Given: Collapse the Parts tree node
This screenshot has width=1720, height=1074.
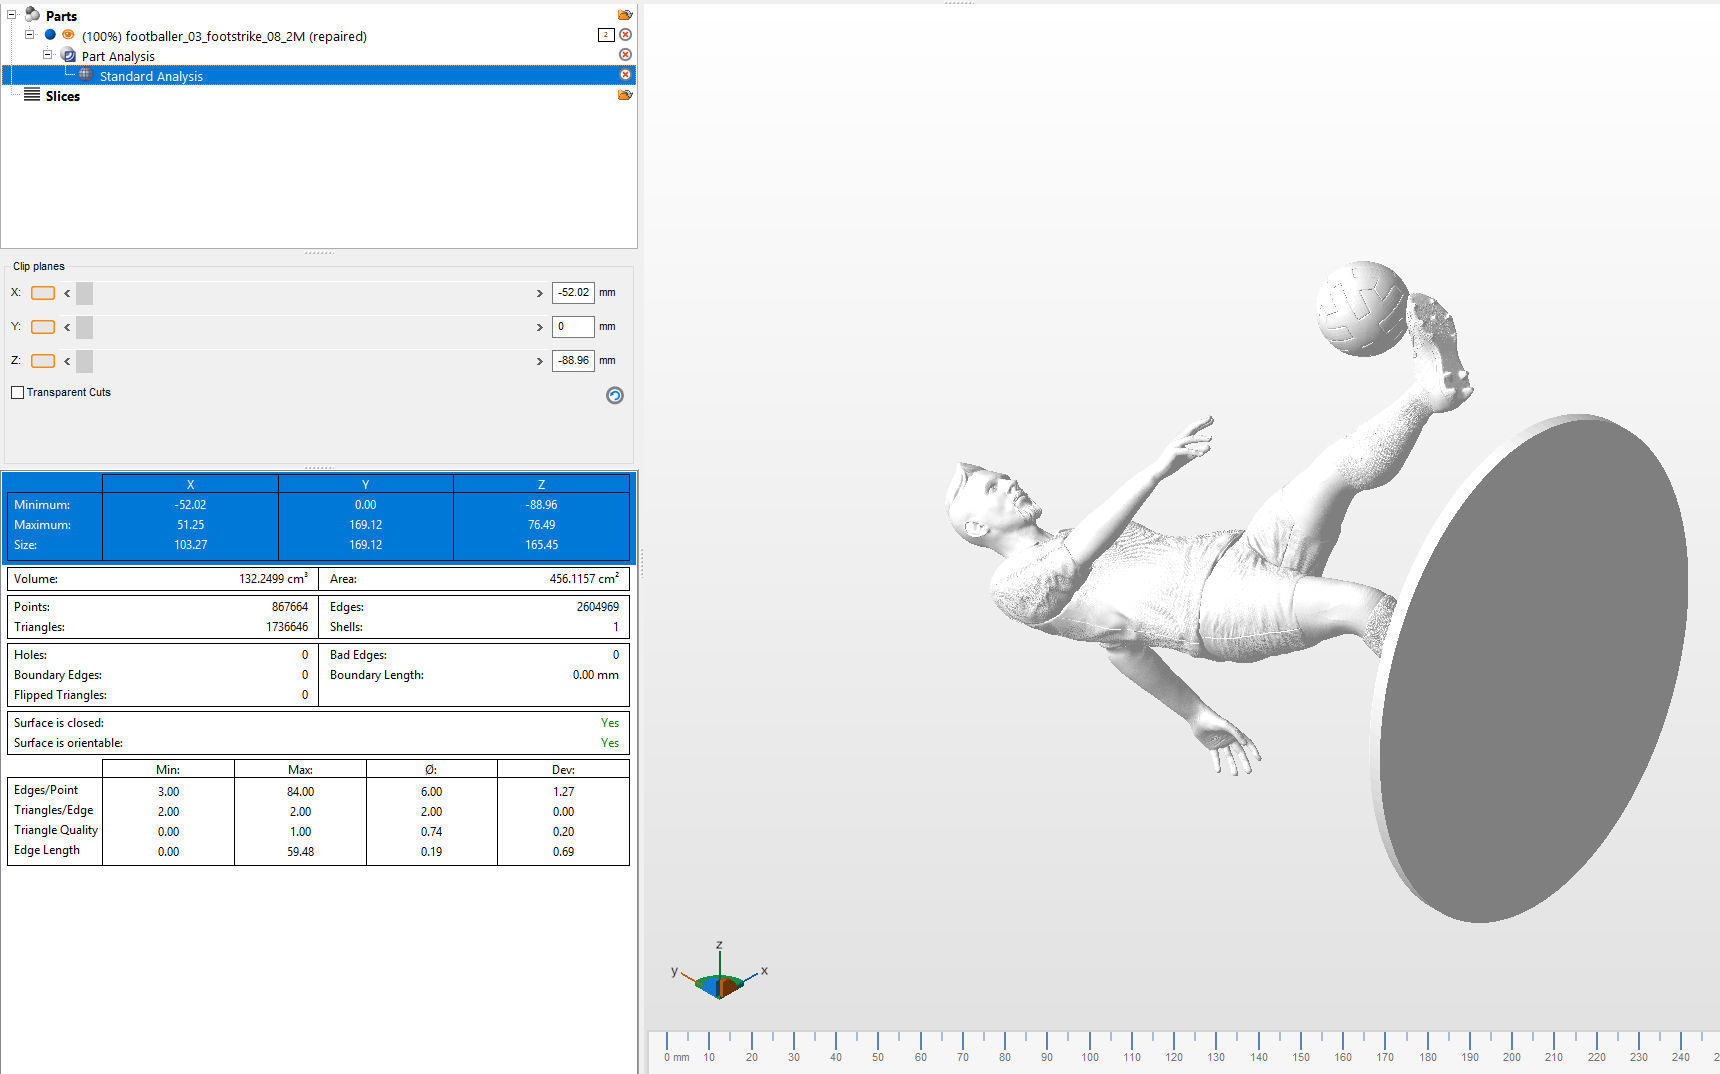Looking at the screenshot, I should coord(12,14).
